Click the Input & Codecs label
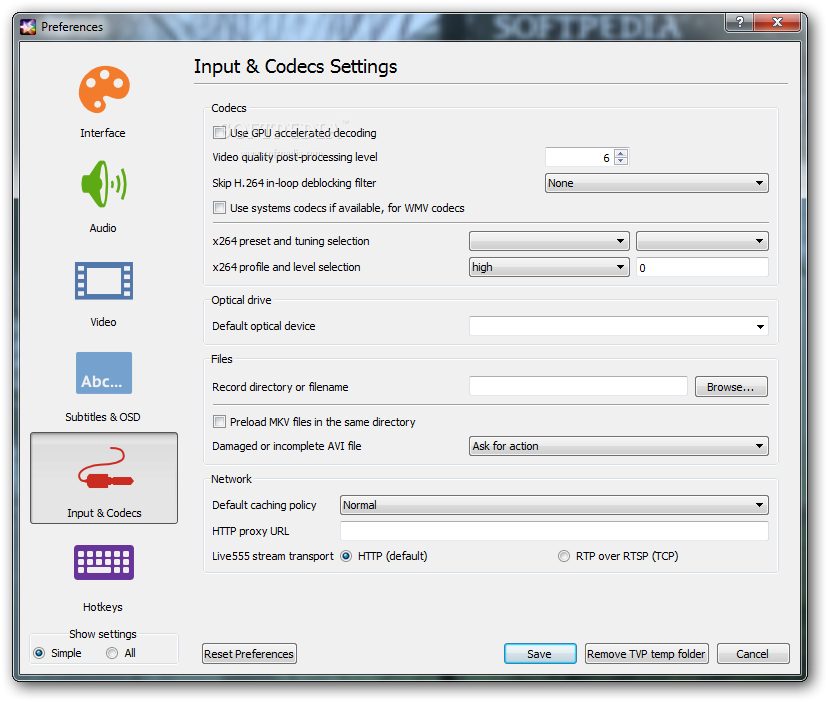Image resolution: width=828 pixels, height=702 pixels. coord(105,513)
